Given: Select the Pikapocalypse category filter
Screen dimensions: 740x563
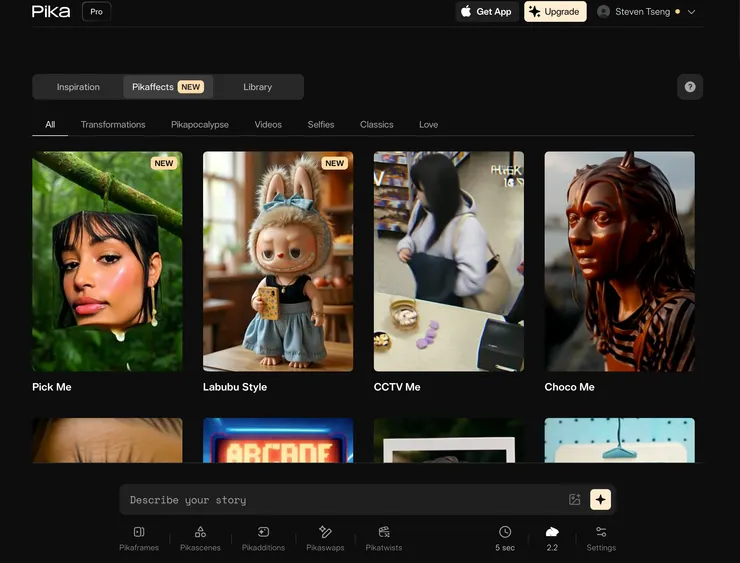Looking at the screenshot, I should 200,125.
